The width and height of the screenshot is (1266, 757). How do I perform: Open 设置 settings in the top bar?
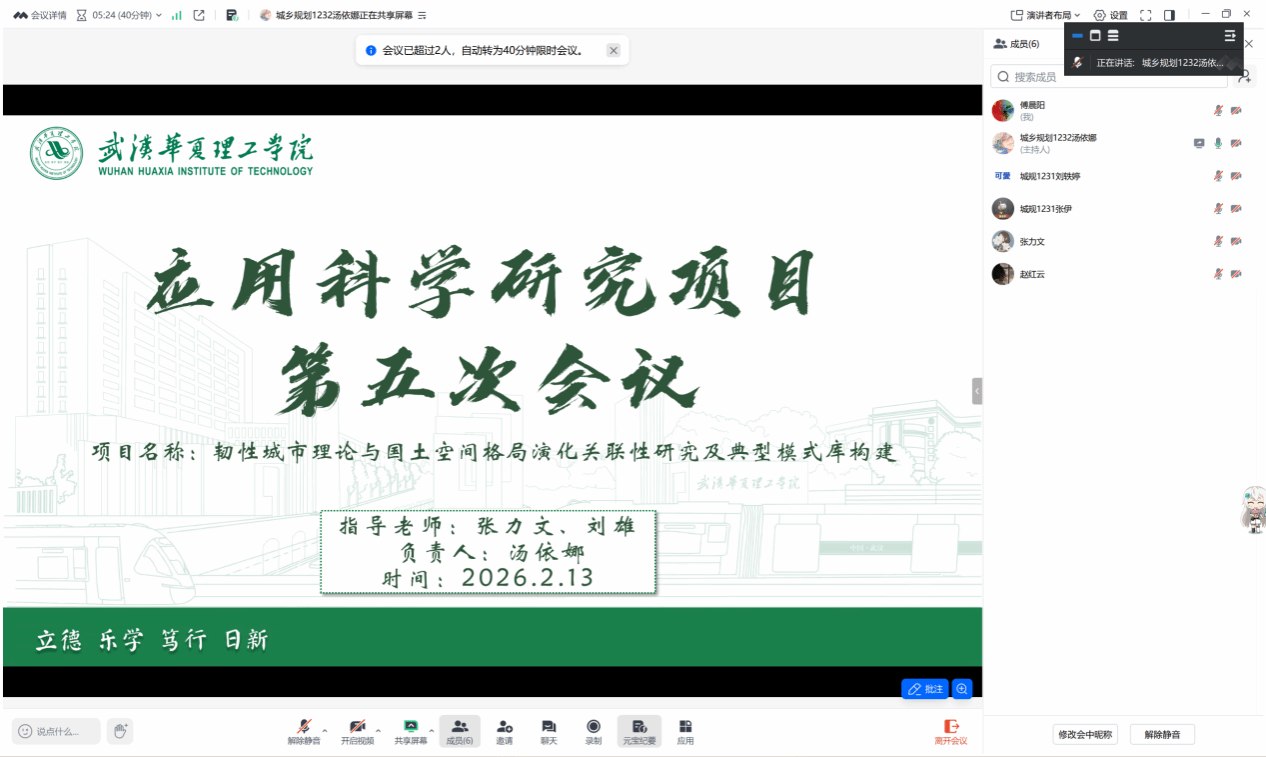pyautogui.click(x=1111, y=15)
